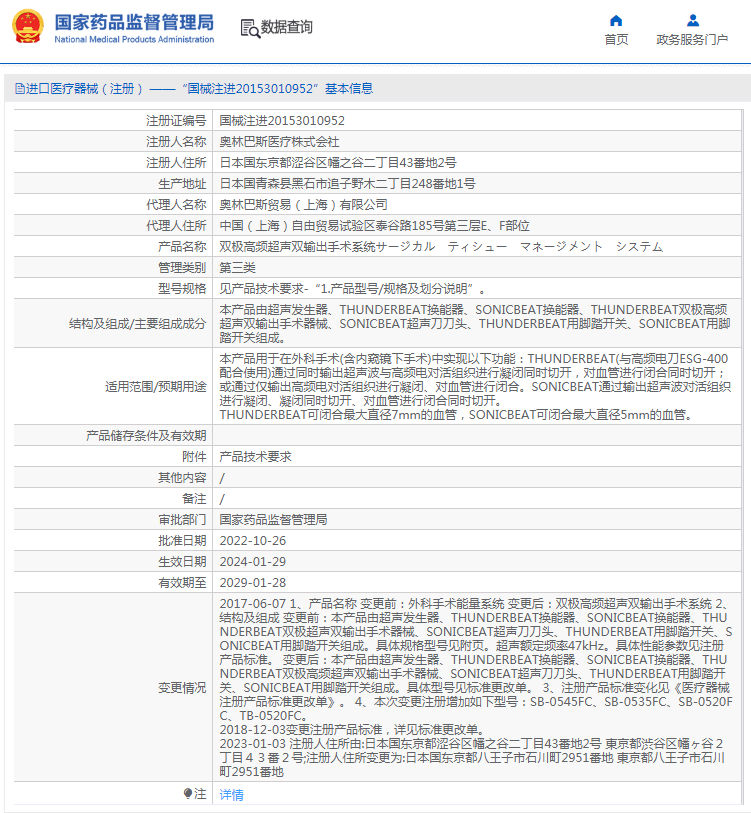Click National Medical Products Administration text

pyautogui.click(x=134, y=39)
